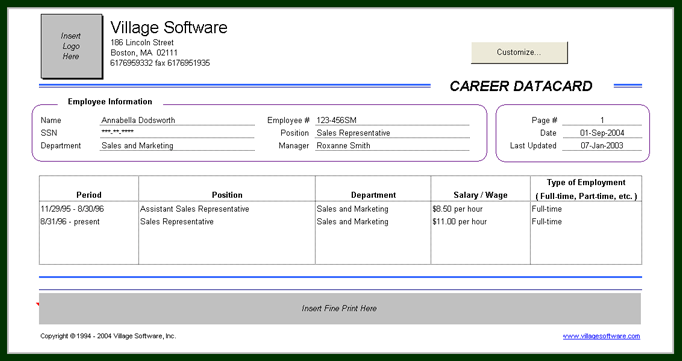Click the Name field with Annabella Dodsworth

point(177,120)
